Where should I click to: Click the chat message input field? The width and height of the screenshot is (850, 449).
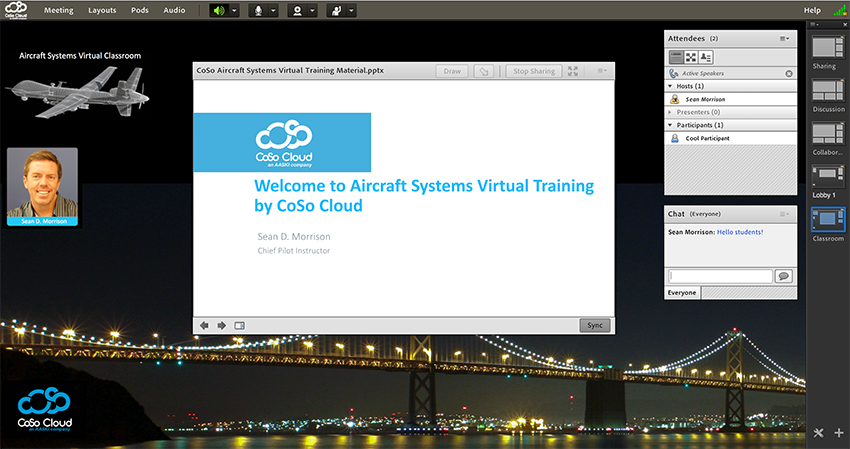pos(720,276)
